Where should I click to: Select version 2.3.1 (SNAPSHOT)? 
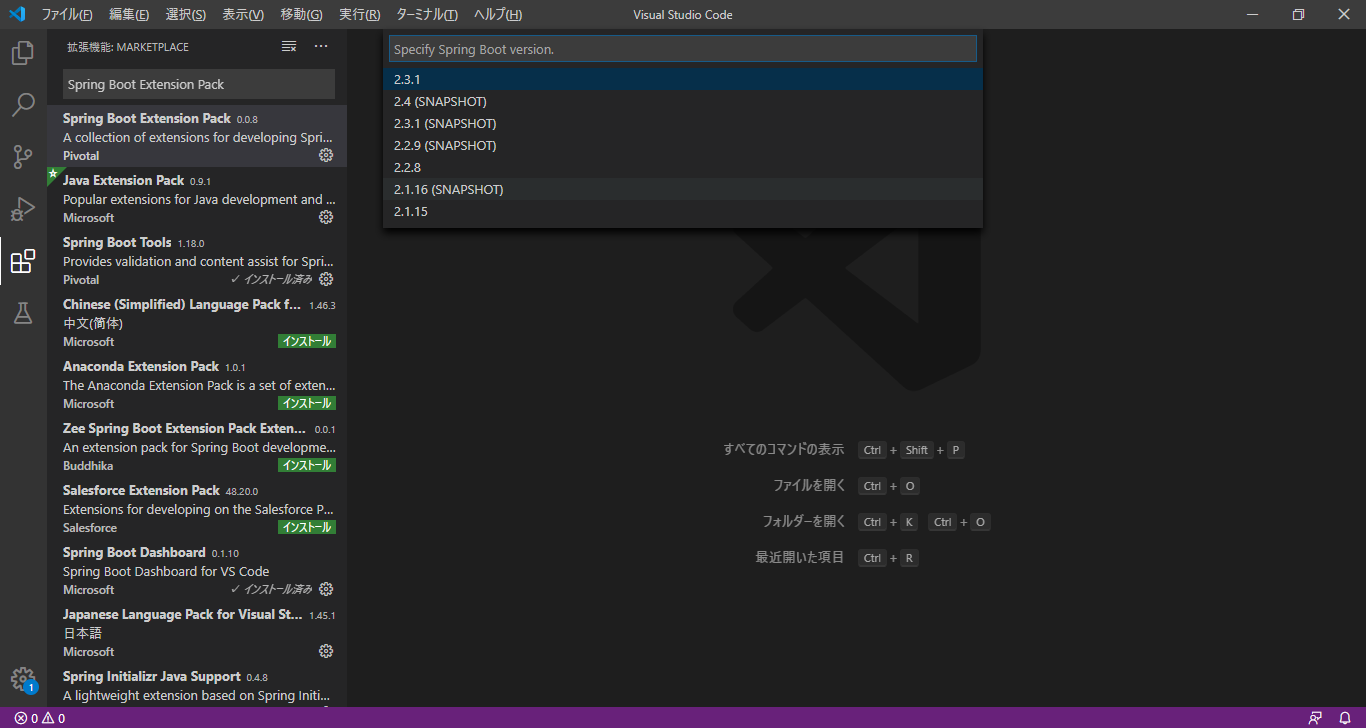pos(683,123)
